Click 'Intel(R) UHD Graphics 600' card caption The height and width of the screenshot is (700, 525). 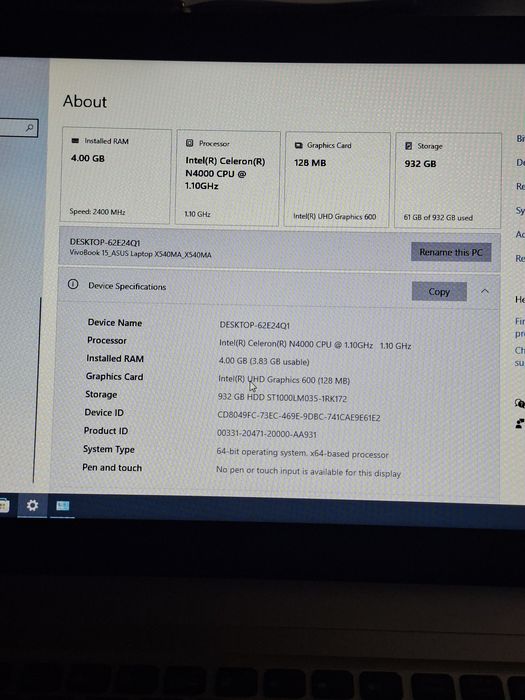[x=335, y=217]
